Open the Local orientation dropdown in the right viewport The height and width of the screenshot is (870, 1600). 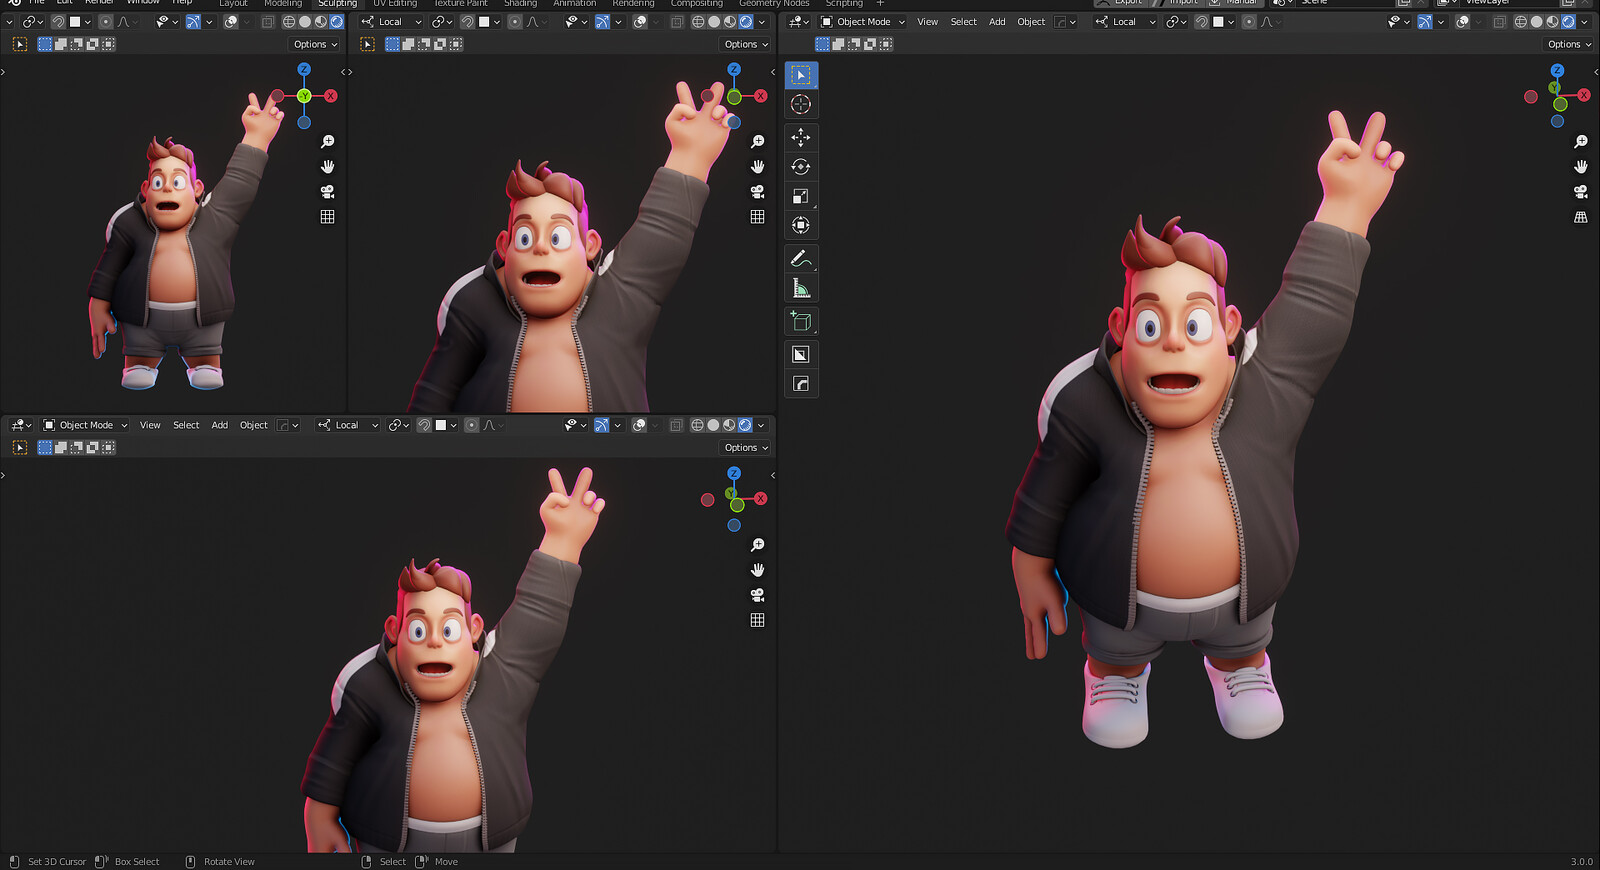(1126, 22)
